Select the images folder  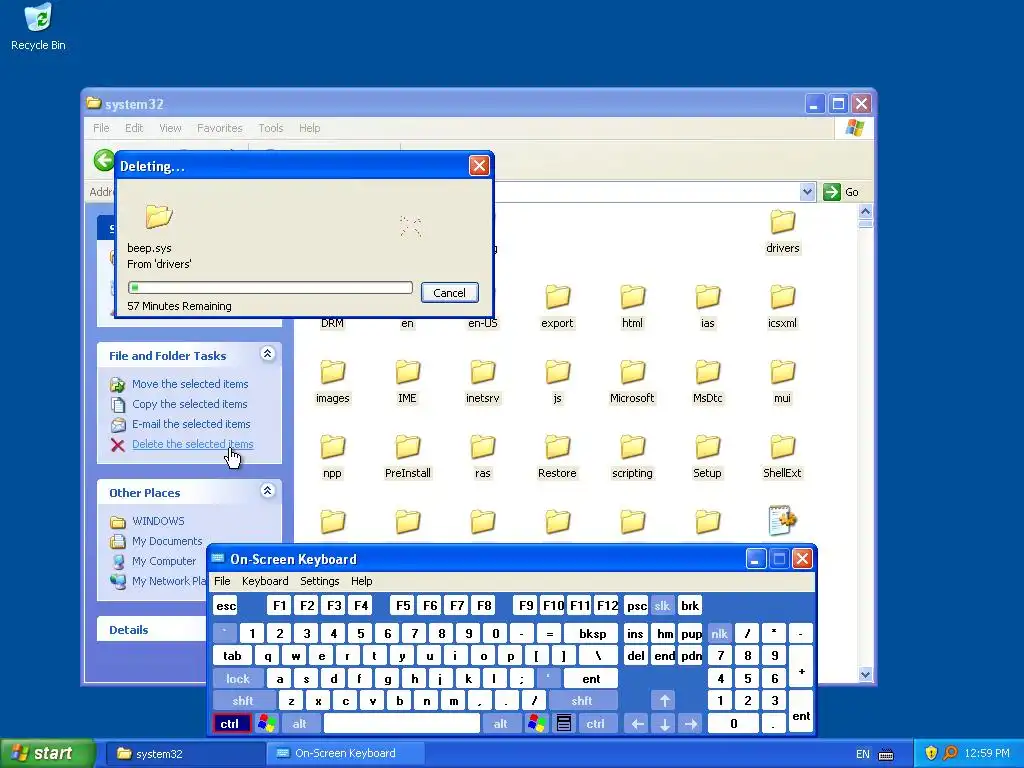coord(332,381)
